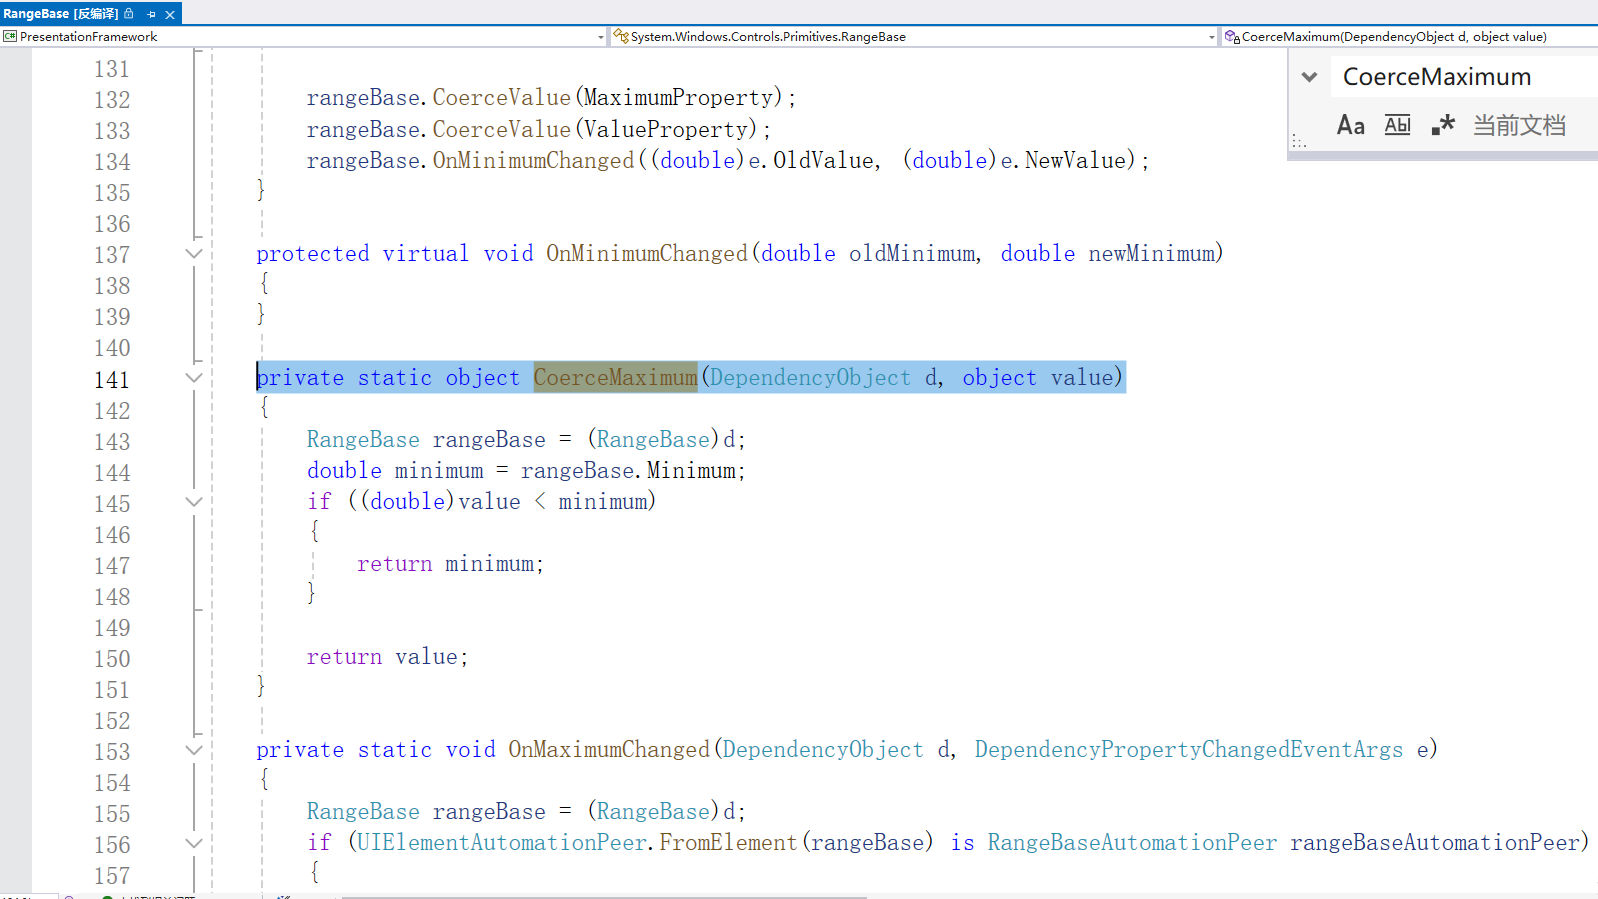Click the CoerceMaximum search input field
This screenshot has width=1598, height=899.
tap(1460, 77)
